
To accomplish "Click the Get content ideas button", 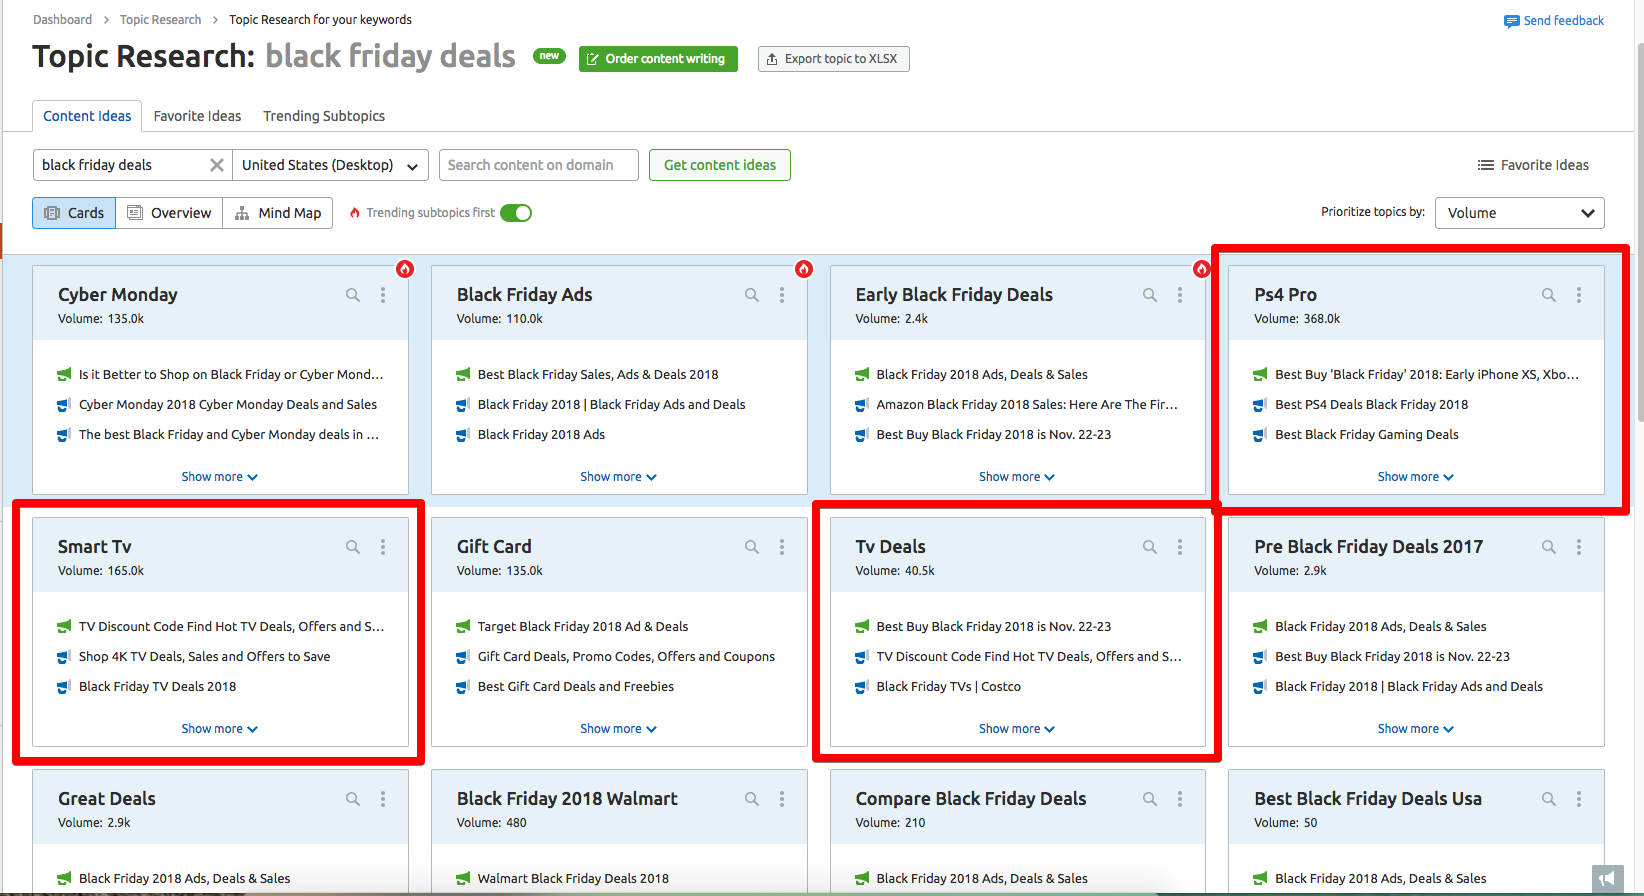I will click(x=719, y=165).
